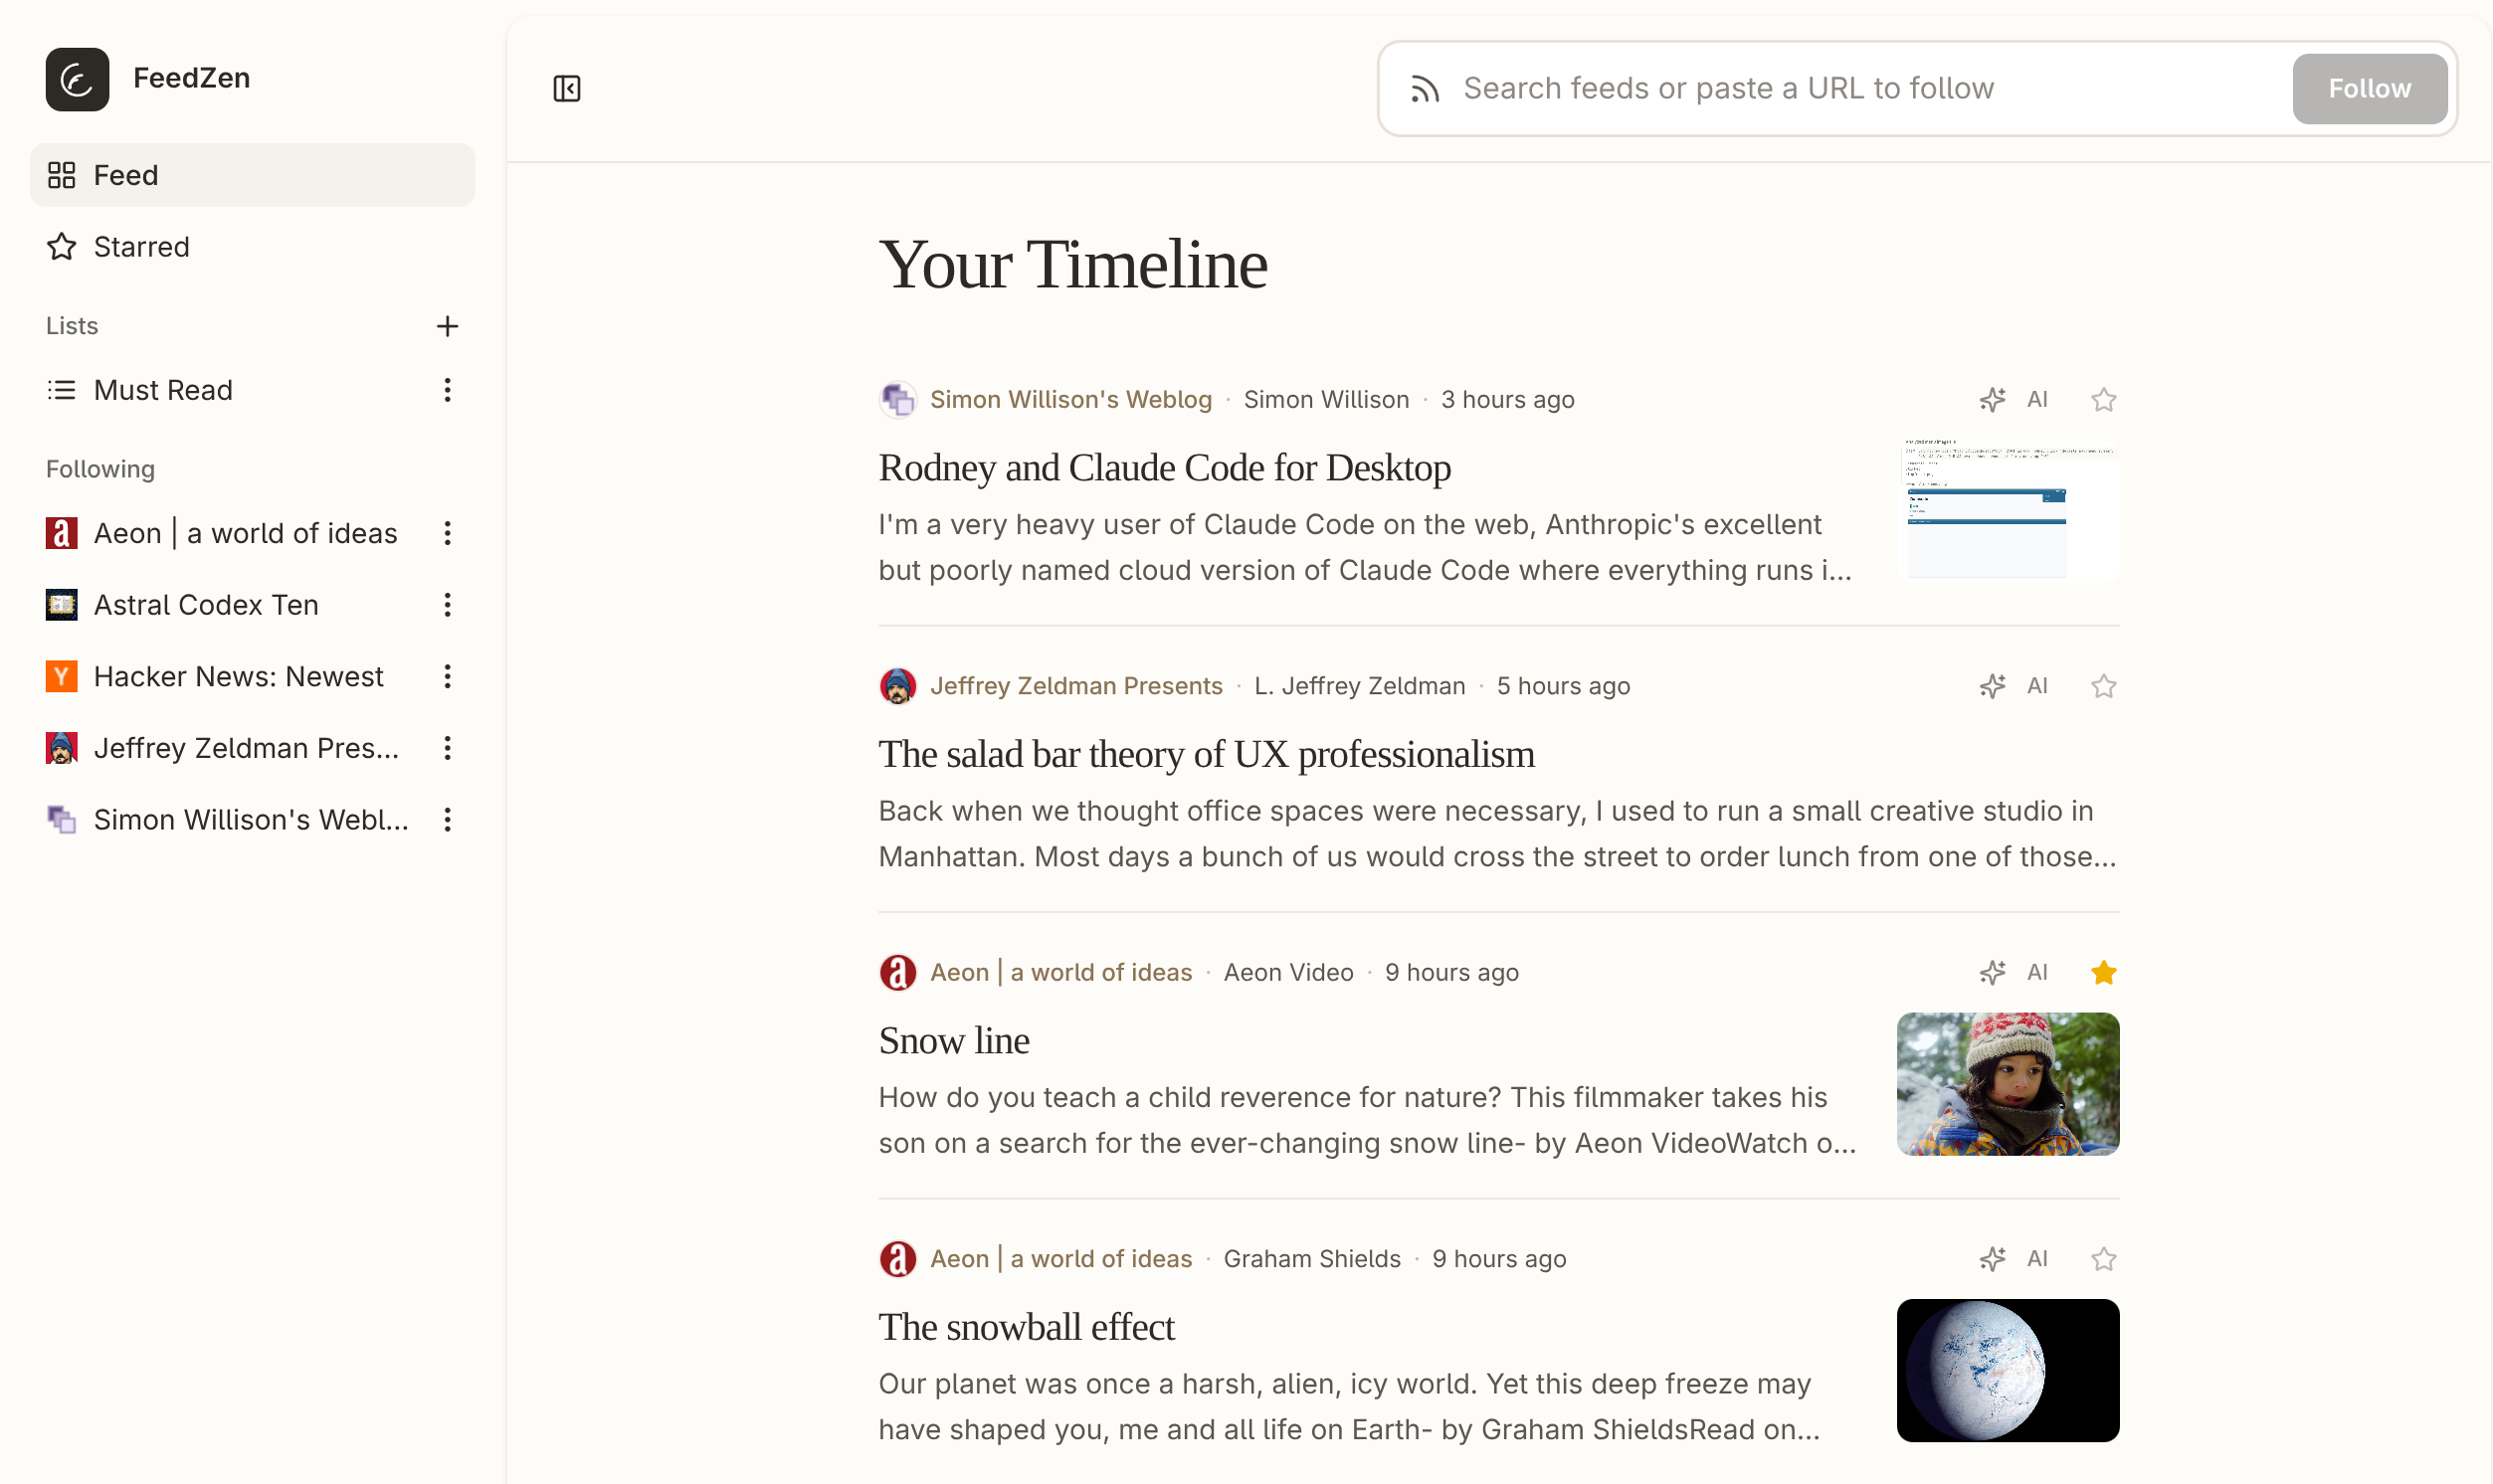Star the Rodney and Claude Code article
This screenshot has width=2493, height=1484.
coord(2103,400)
